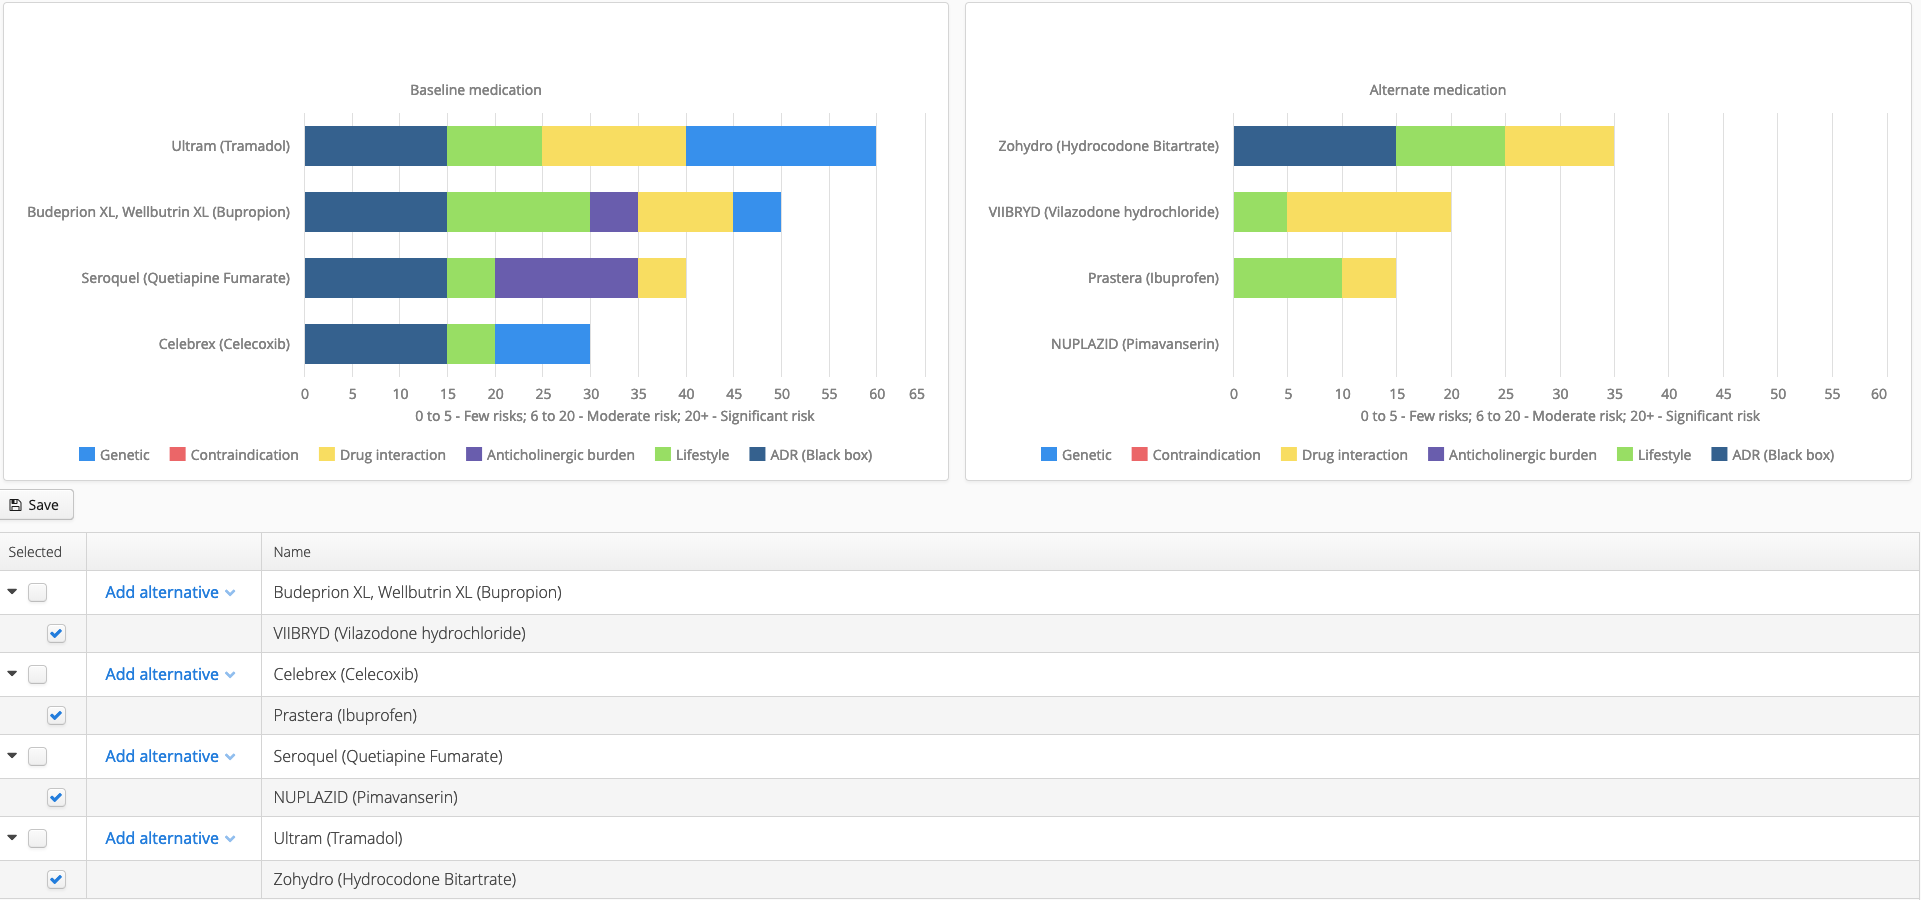Uncheck the VIIBRYD (Vilazodone hydrochloride) checkbox

pyautogui.click(x=56, y=633)
